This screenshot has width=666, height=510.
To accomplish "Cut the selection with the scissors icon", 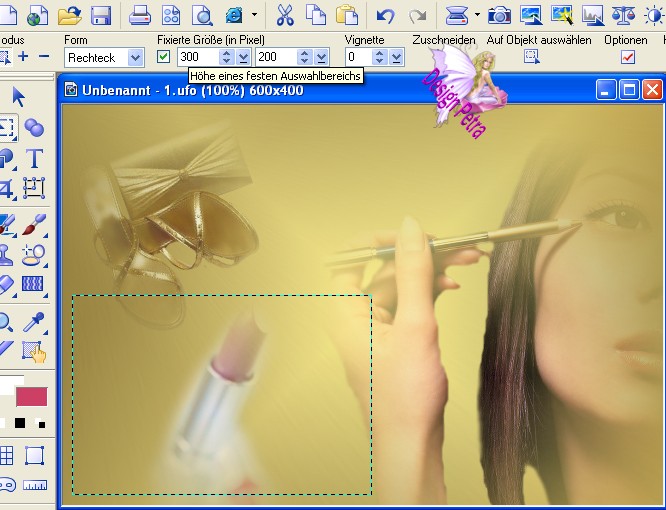I will pyautogui.click(x=285, y=15).
